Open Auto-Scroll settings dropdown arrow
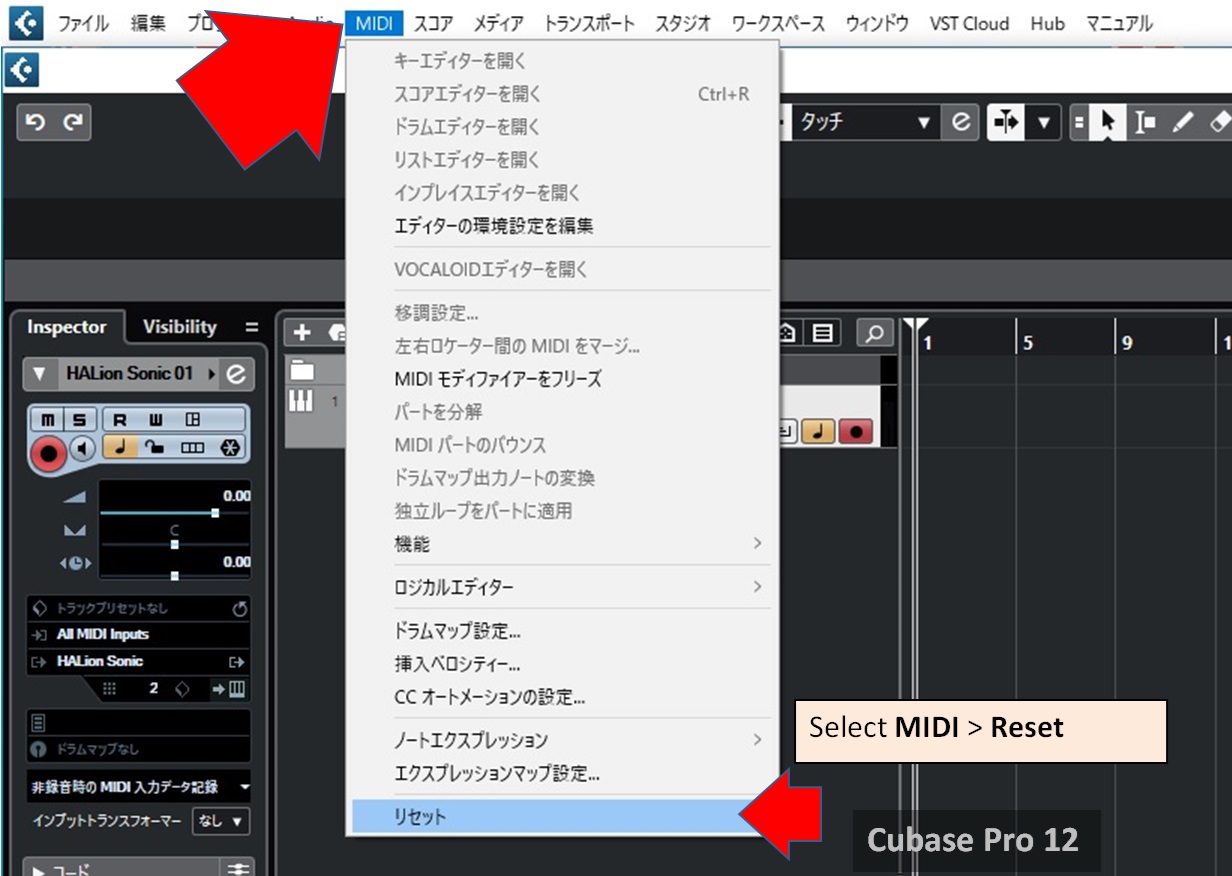Image resolution: width=1232 pixels, height=876 pixels. [x=1044, y=123]
